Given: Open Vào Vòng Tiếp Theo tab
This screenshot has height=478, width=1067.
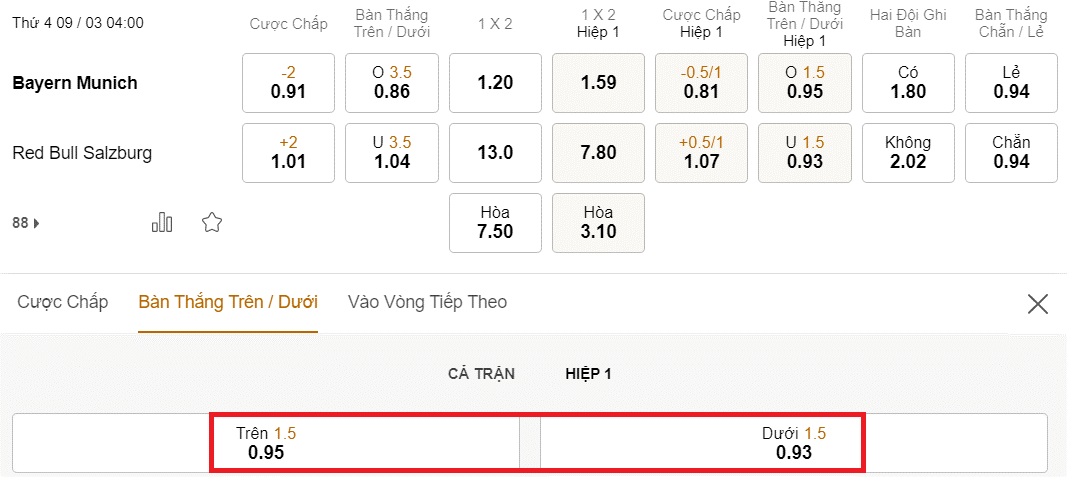Looking at the screenshot, I should 427,302.
